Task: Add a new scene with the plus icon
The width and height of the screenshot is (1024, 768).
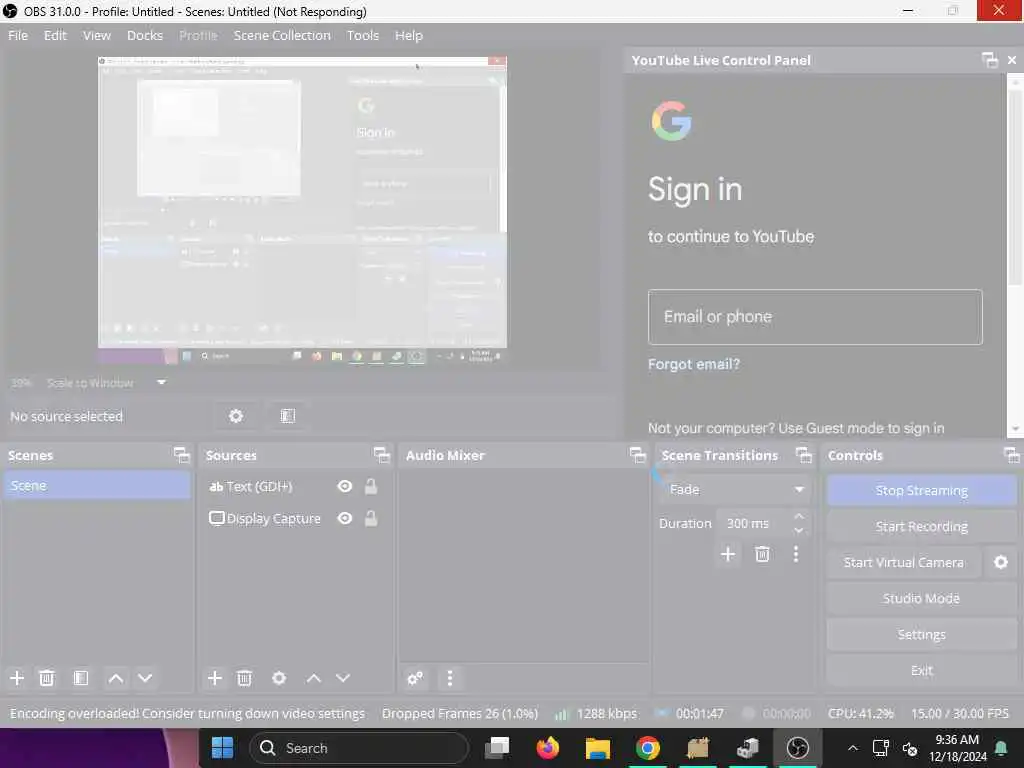Action: tap(17, 678)
